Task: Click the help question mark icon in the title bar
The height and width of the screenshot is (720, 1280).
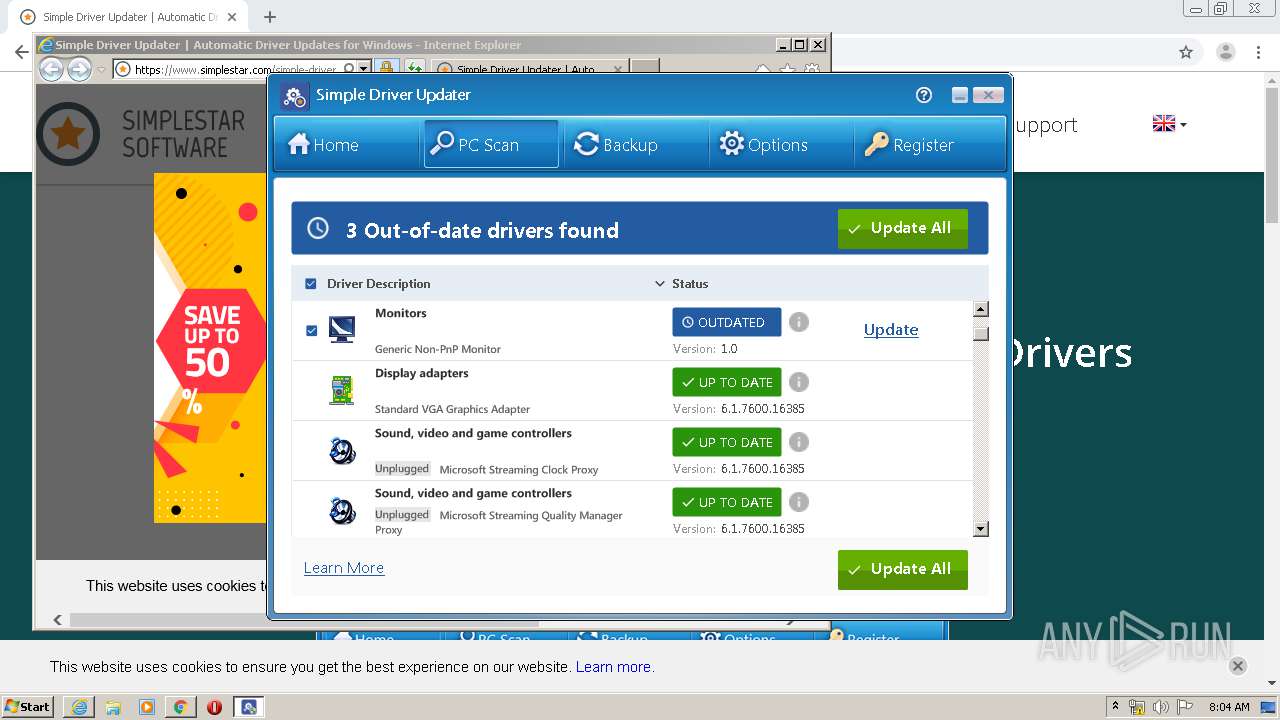Action: tap(924, 95)
